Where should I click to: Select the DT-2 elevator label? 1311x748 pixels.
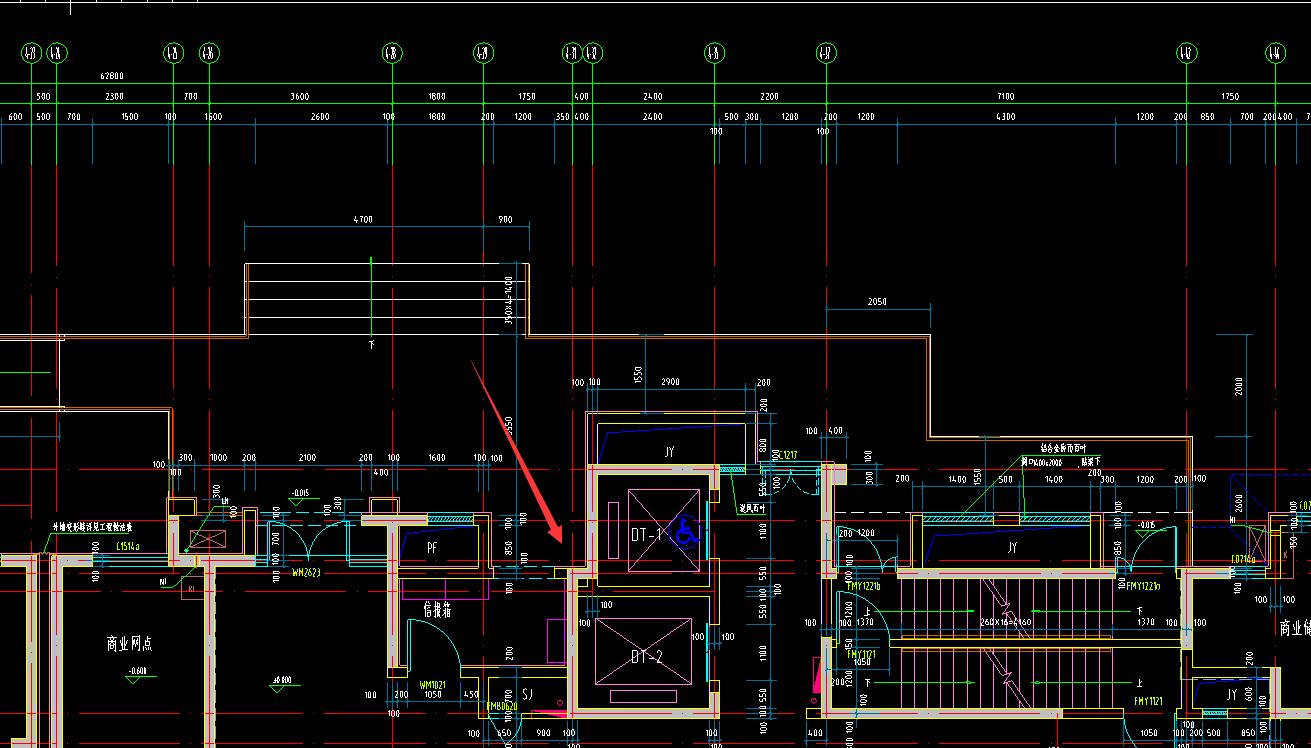click(x=646, y=658)
